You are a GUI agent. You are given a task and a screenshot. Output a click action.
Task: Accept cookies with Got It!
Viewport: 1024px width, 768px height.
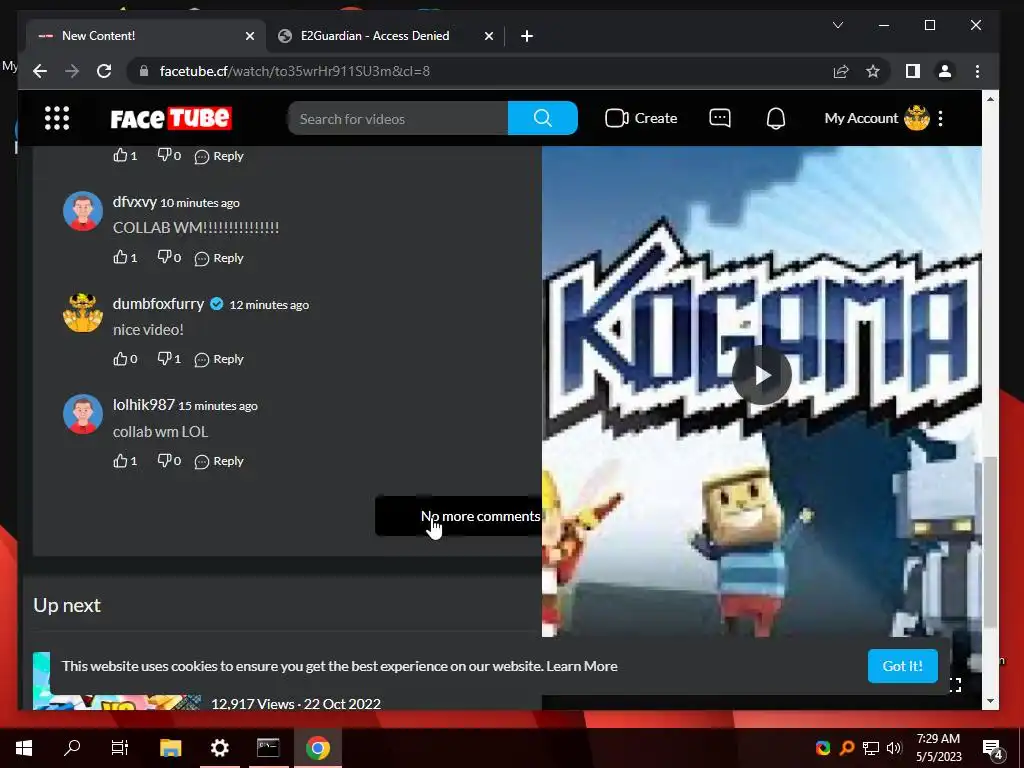pyautogui.click(x=903, y=666)
